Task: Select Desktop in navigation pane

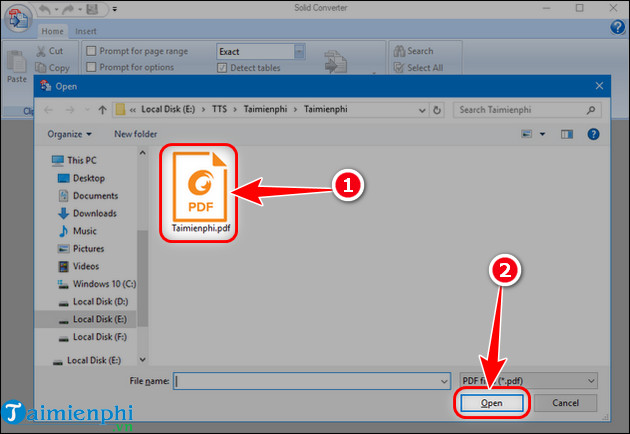Action: pos(81,178)
